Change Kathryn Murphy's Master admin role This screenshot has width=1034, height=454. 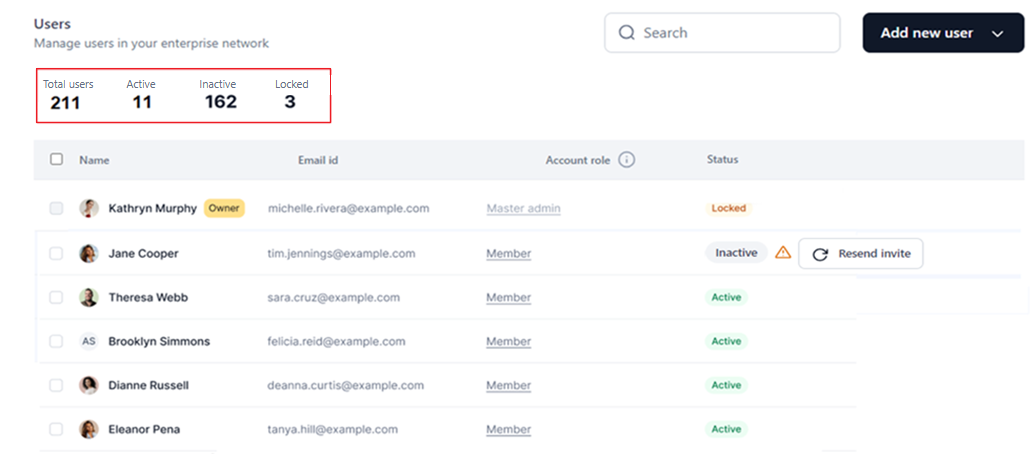point(523,209)
